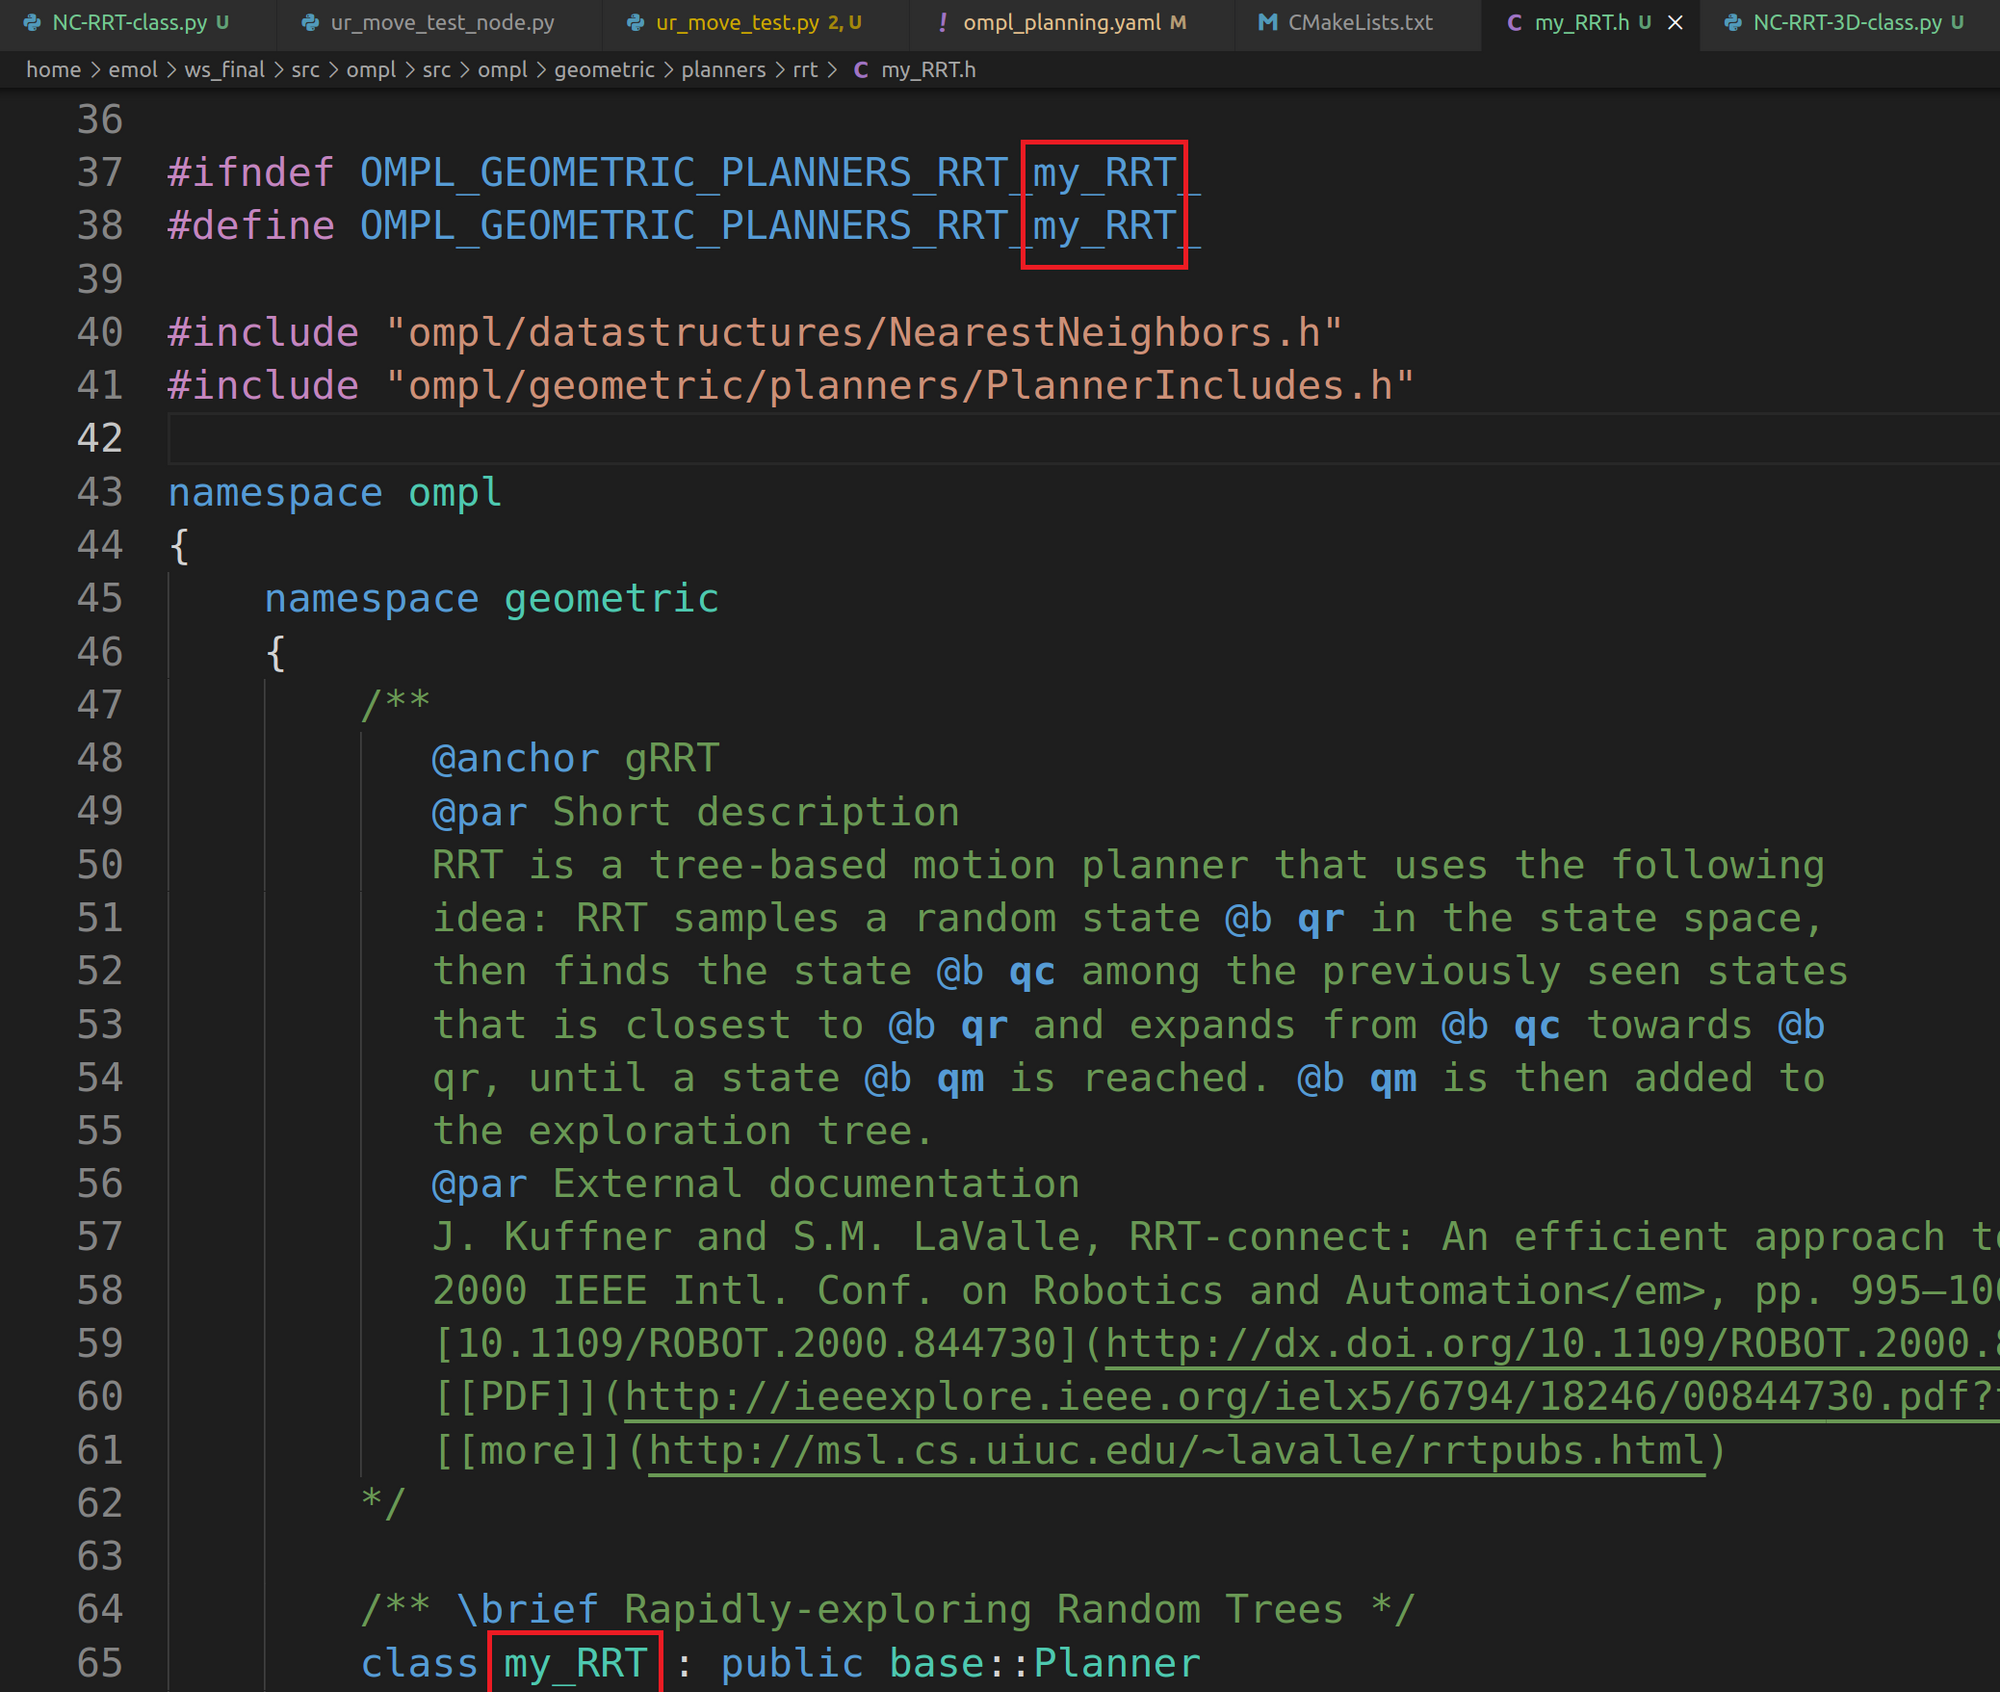Viewport: 2000px width, 1692px height.
Task: Click Python icon on NC-RRT-3D-class.py tab
Action: [x=1733, y=22]
